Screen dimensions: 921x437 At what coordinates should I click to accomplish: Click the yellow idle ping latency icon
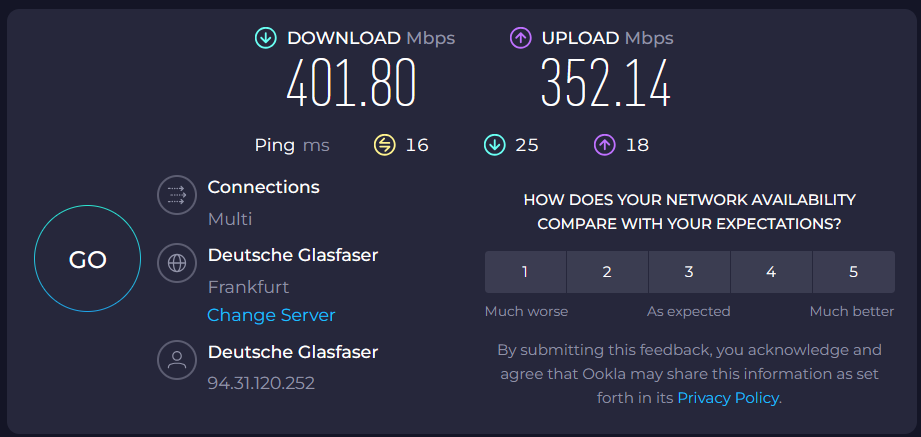(384, 145)
